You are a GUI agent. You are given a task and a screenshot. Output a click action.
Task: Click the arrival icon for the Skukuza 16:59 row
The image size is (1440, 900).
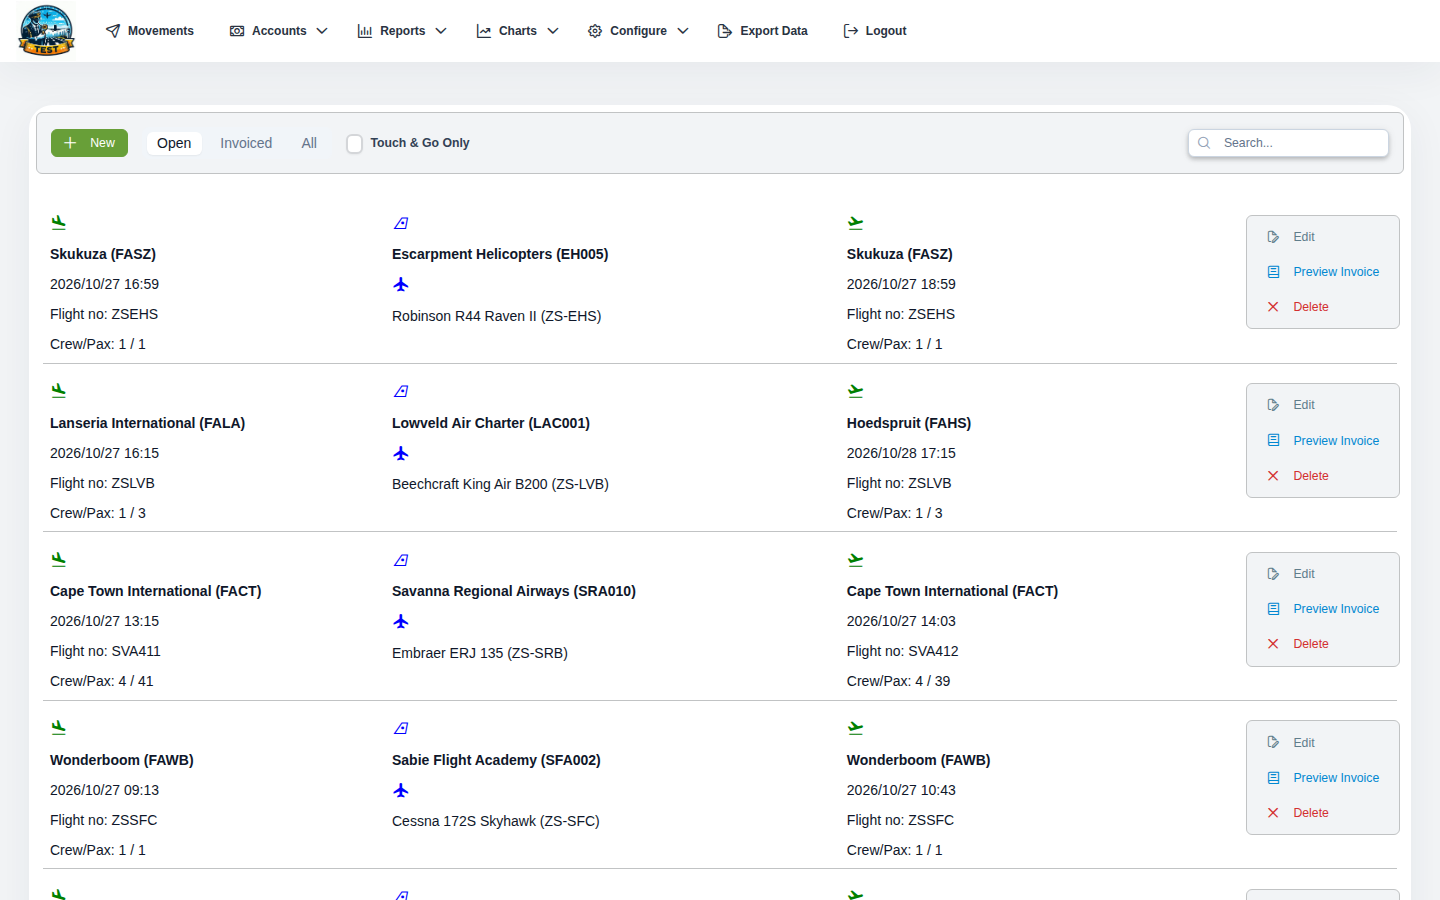click(59, 222)
